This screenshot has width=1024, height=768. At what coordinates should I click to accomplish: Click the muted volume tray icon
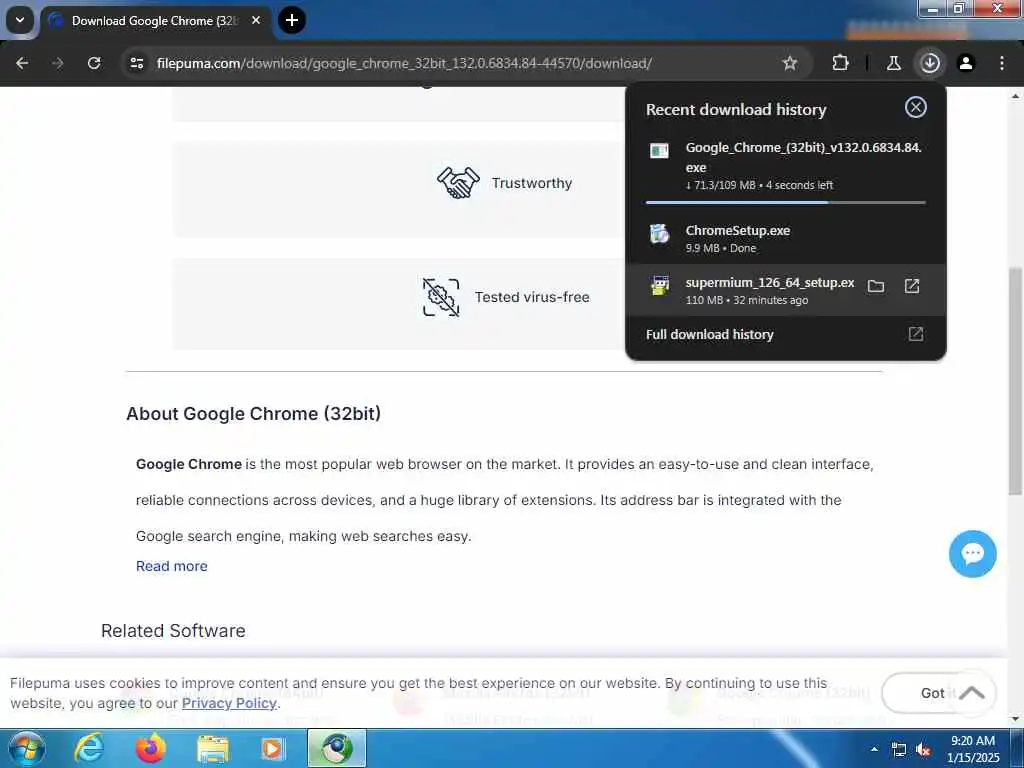click(923, 750)
